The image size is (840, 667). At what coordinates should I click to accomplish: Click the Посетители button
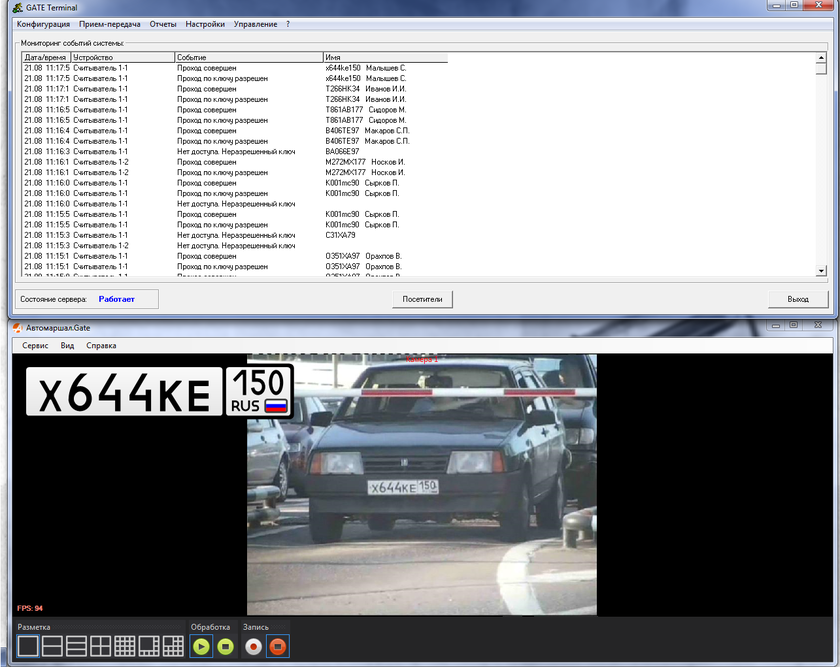422,299
